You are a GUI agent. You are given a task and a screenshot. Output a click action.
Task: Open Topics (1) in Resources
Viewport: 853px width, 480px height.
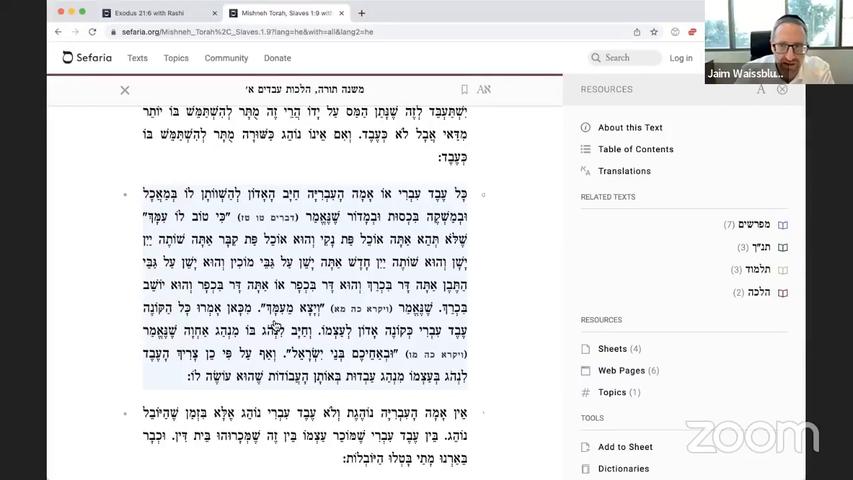619,393
